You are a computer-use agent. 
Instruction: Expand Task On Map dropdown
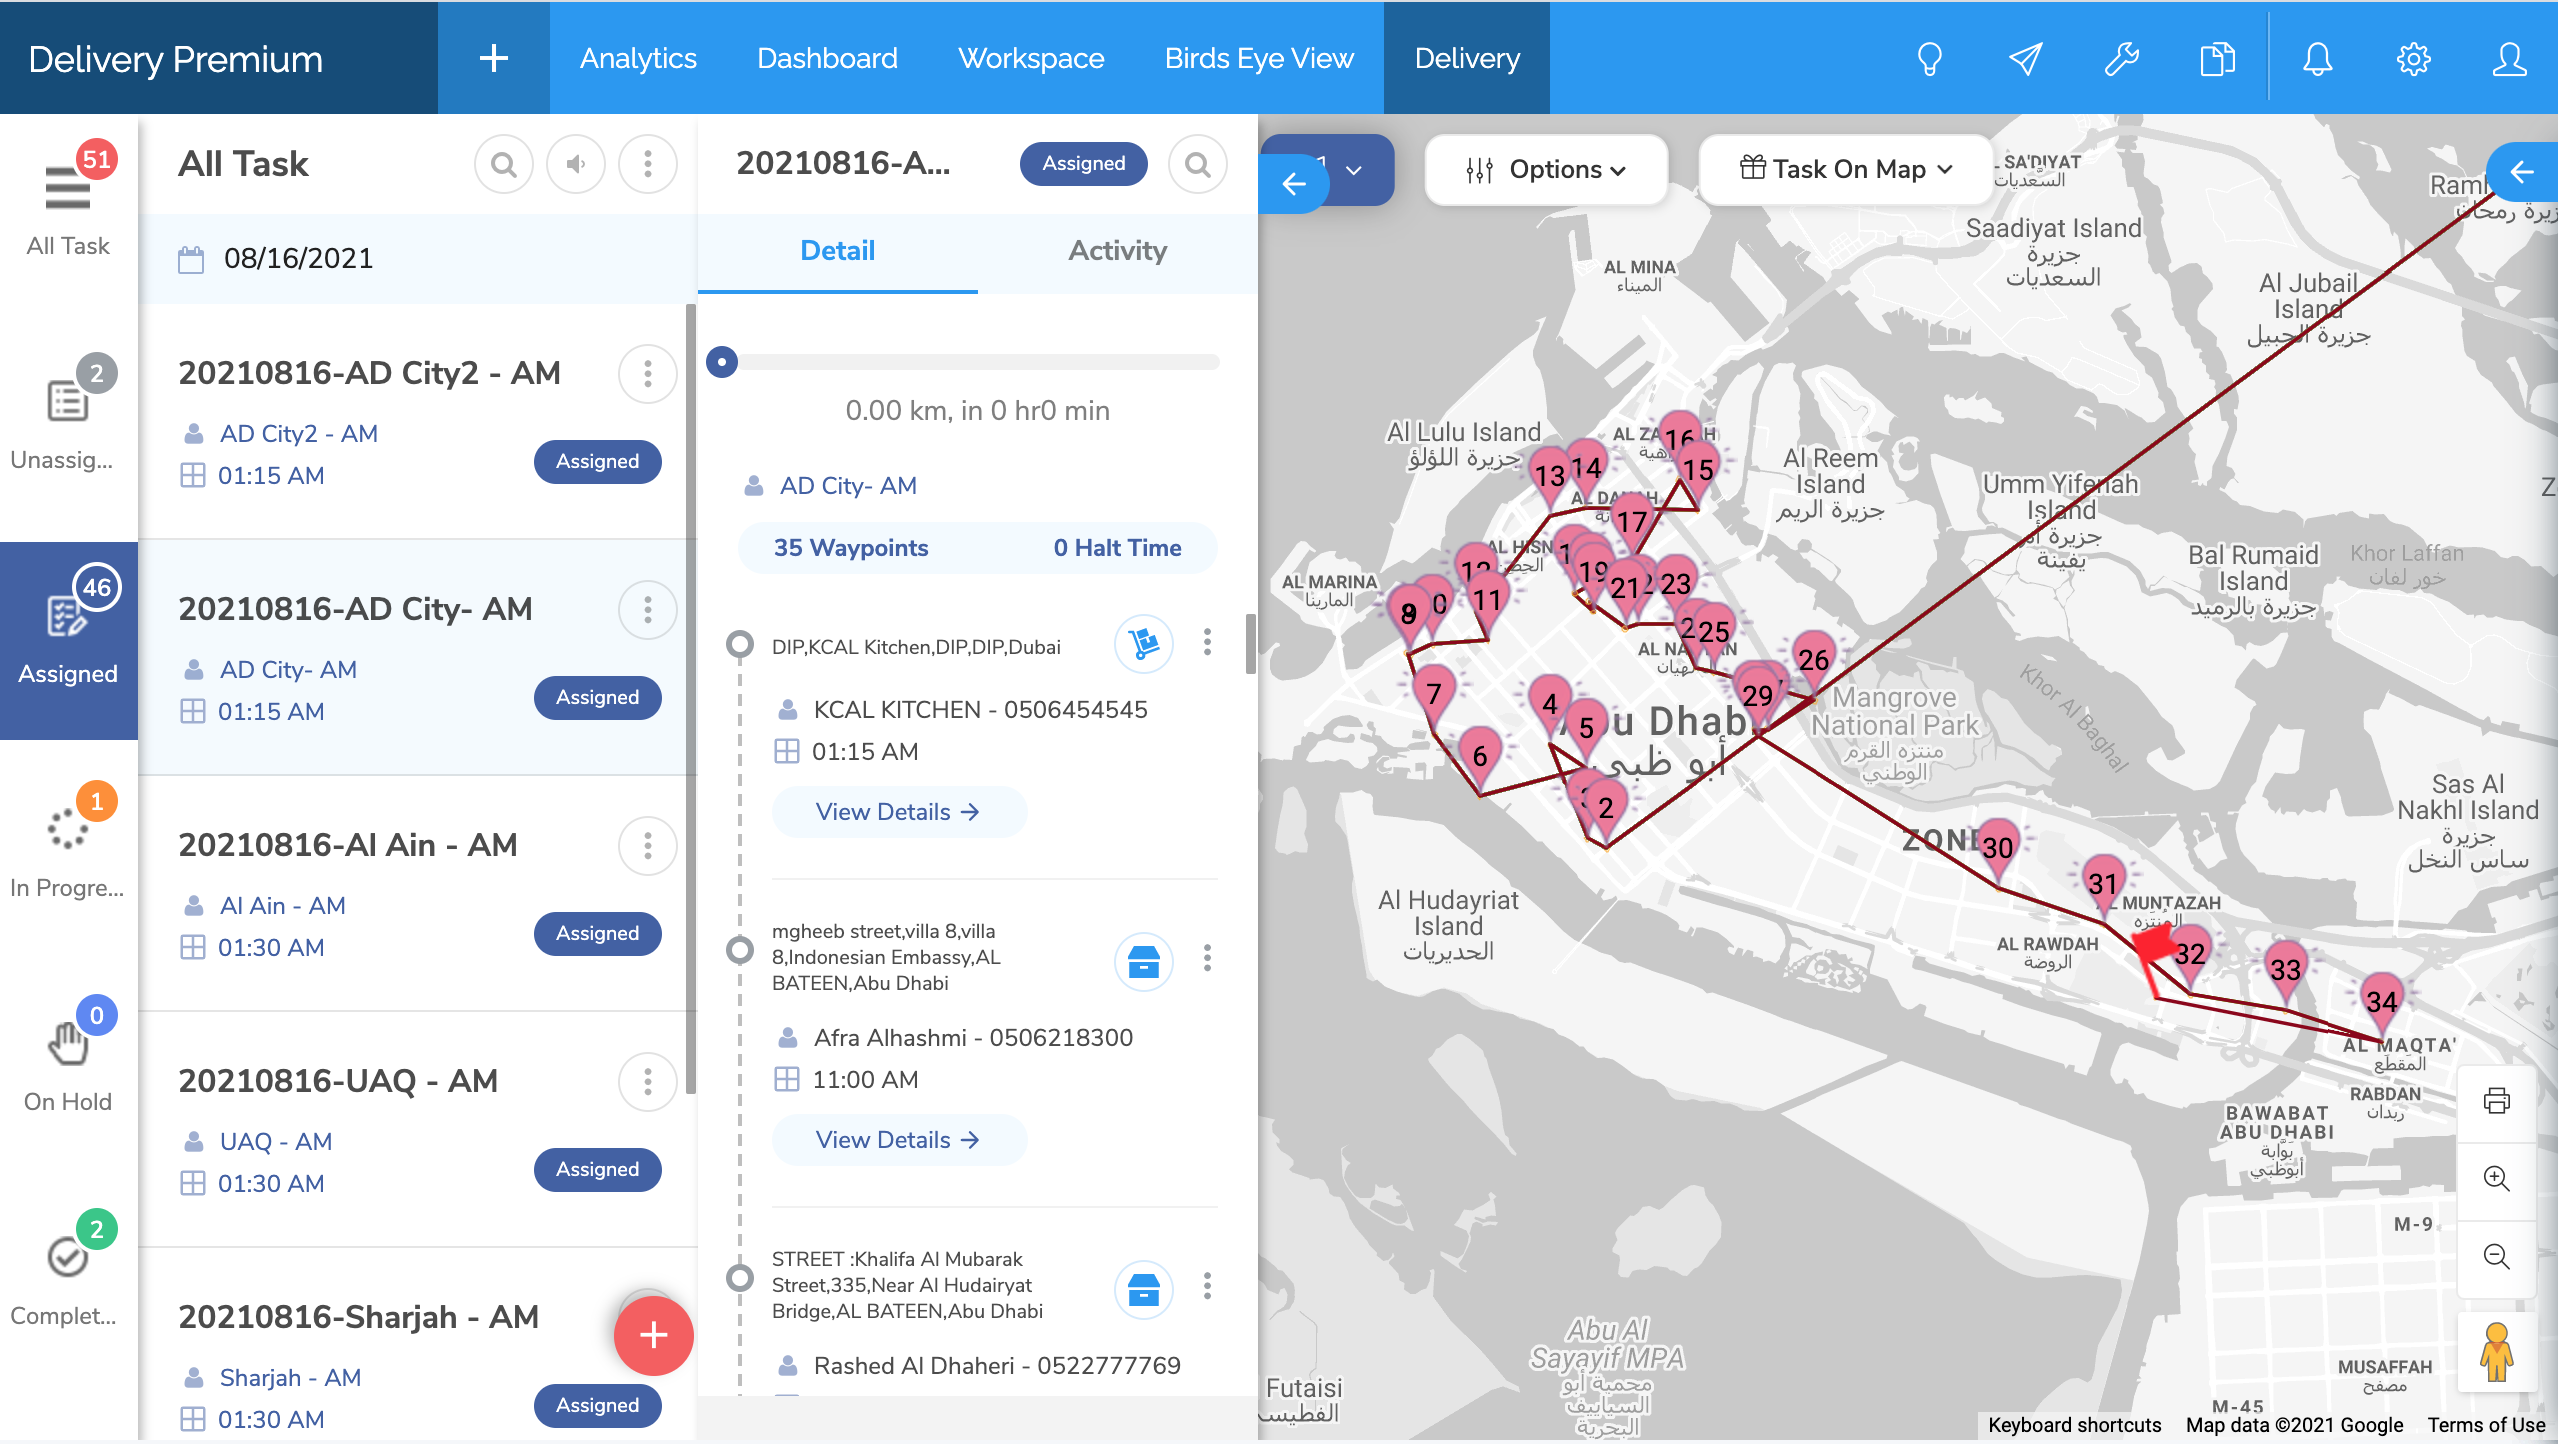[1846, 169]
